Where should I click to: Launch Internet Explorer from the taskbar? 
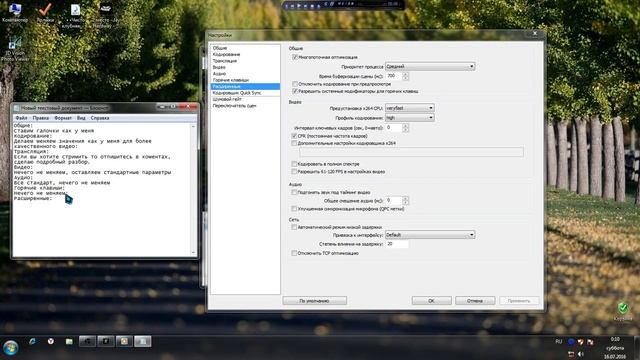[x=32, y=341]
